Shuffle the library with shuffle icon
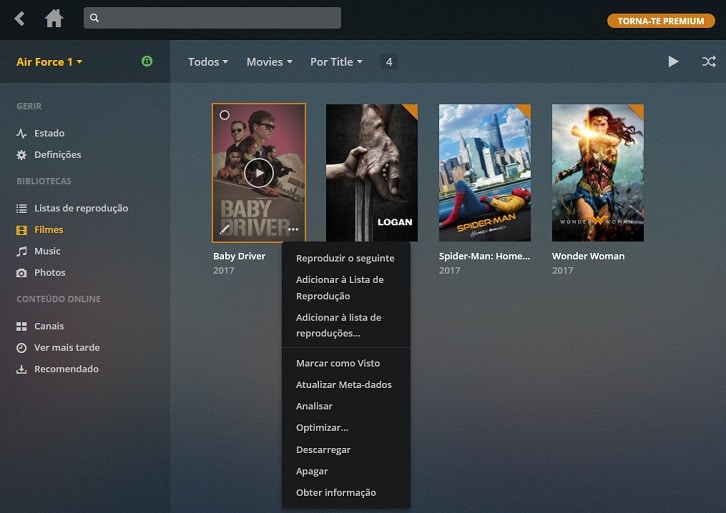 (708, 61)
